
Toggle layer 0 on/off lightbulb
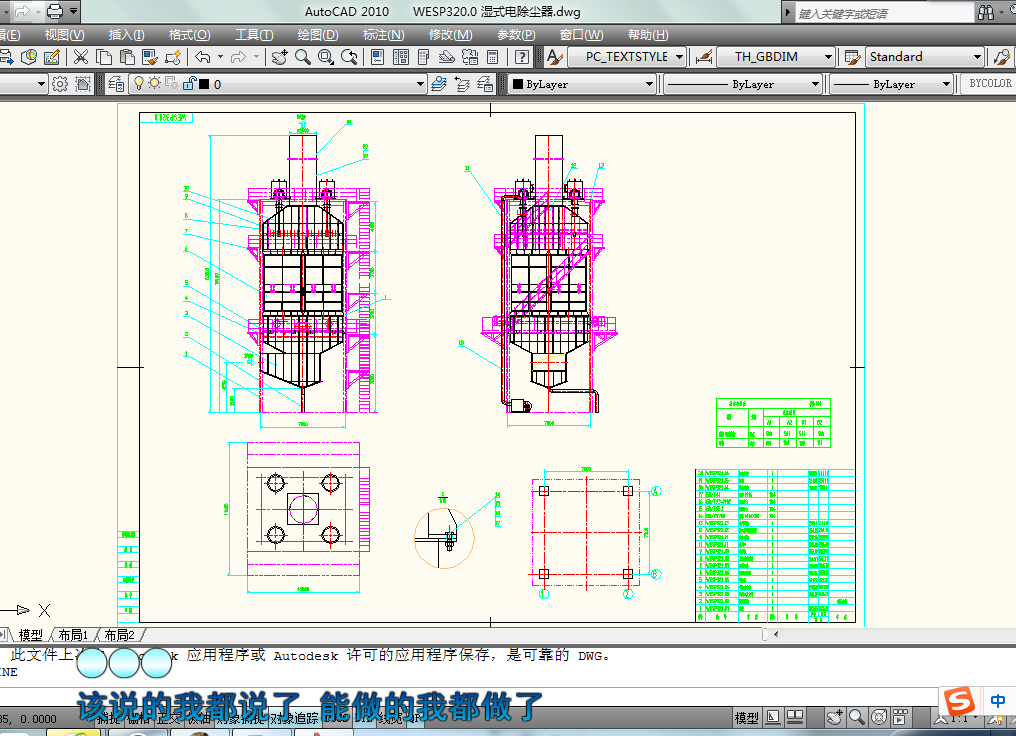pyautogui.click(x=140, y=84)
